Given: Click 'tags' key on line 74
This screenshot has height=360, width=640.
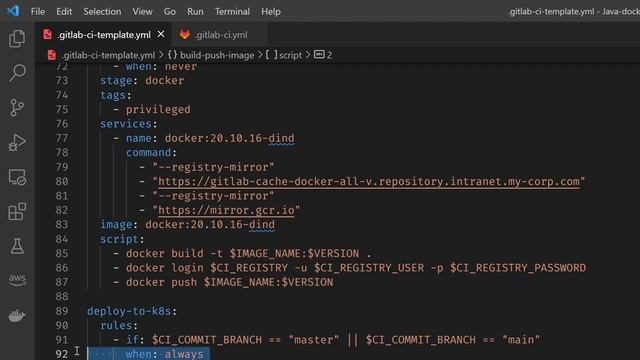Looking at the screenshot, I should 113,95.
